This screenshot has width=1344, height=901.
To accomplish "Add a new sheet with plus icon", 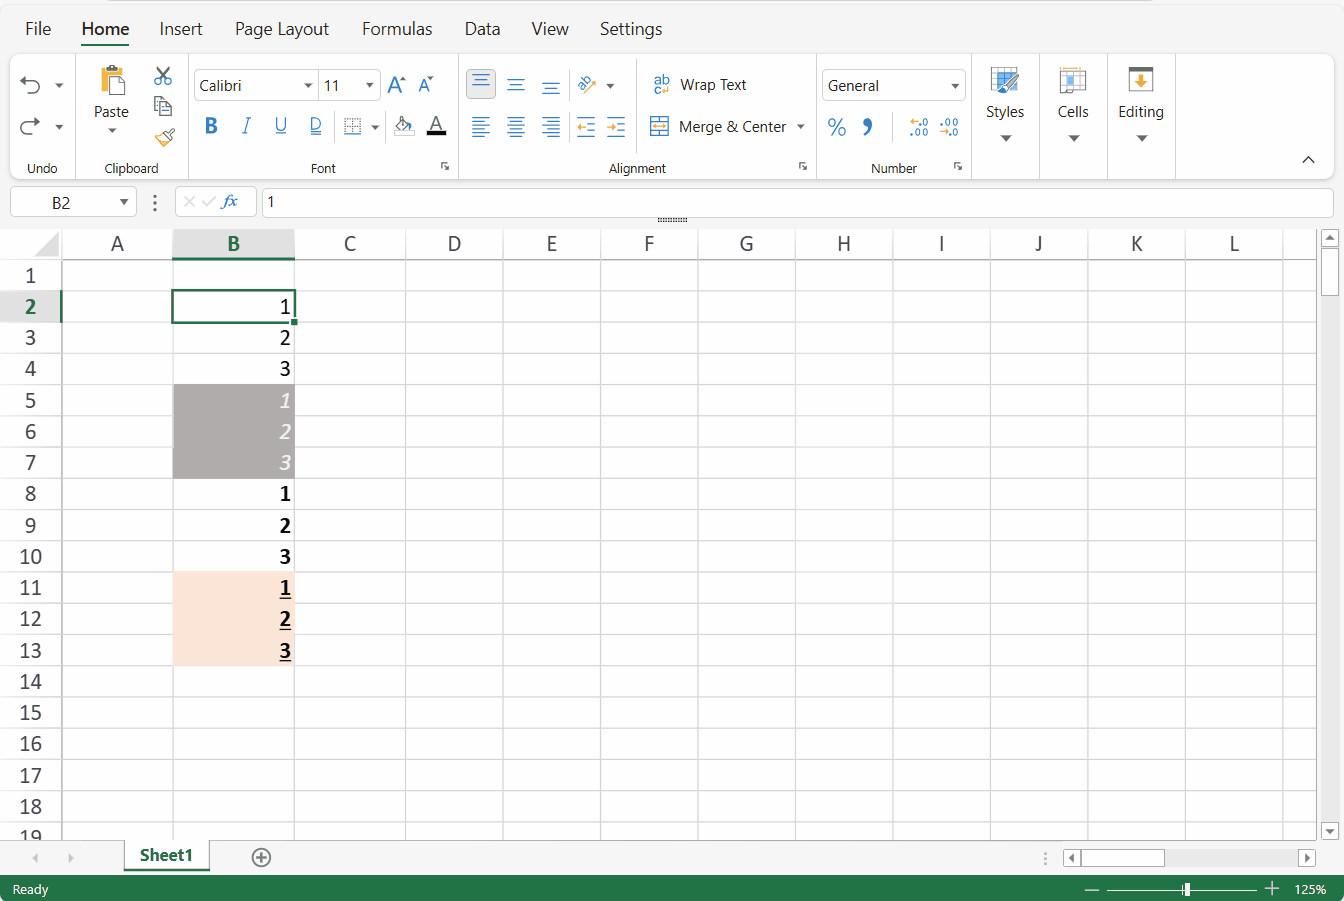I will (x=261, y=857).
